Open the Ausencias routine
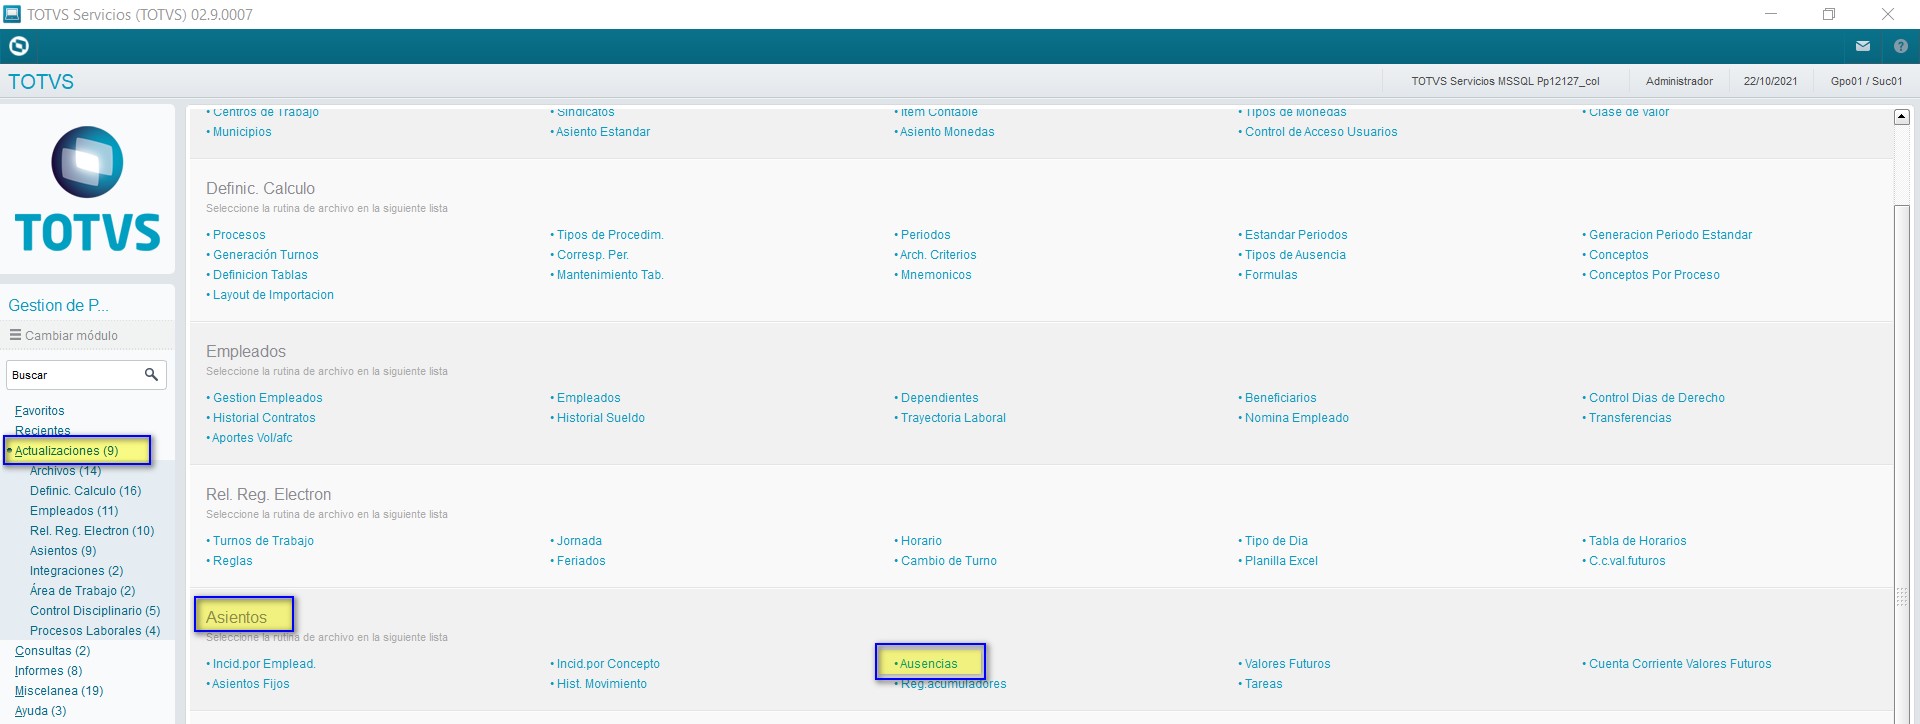The image size is (1920, 724). click(929, 664)
